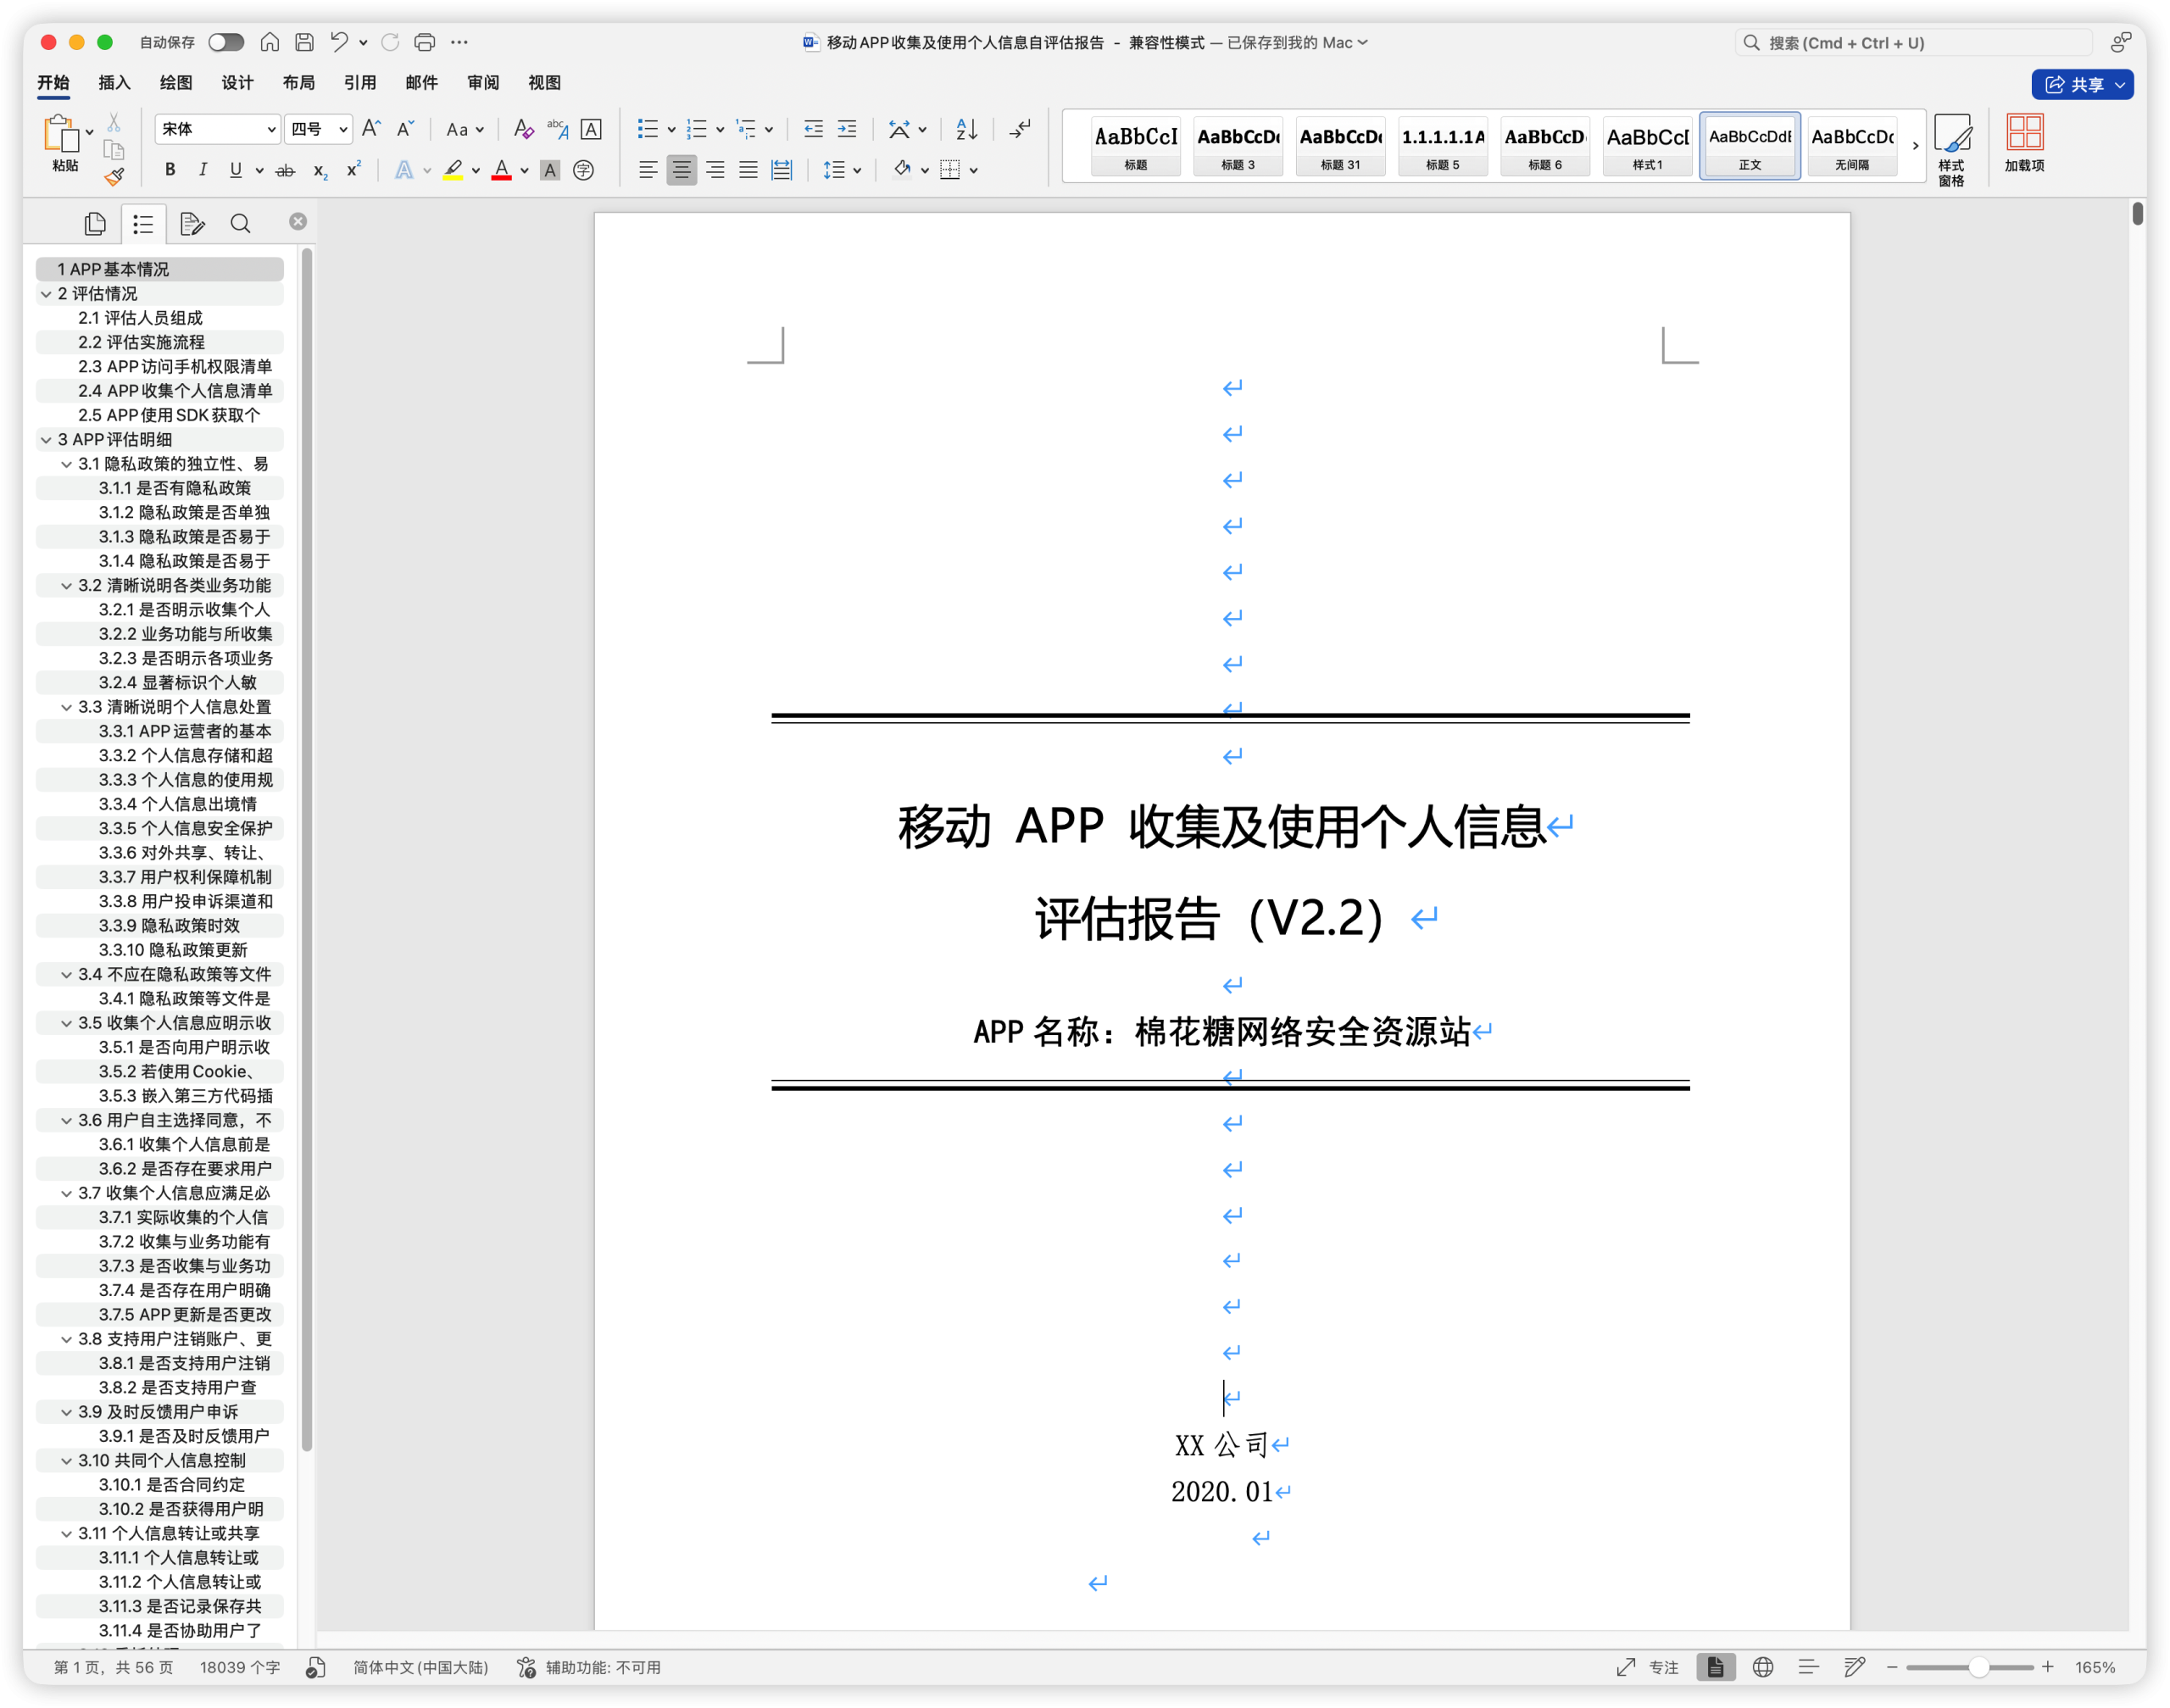Align text to the right
2170x1708 pixels.
[x=715, y=170]
